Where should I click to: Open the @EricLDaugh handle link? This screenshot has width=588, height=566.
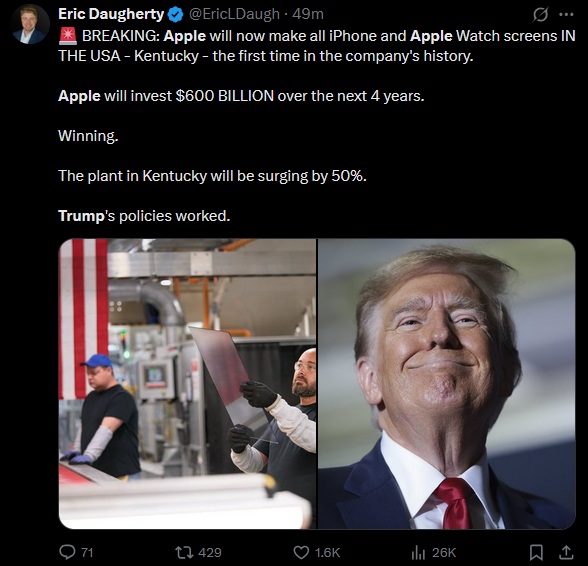click(234, 14)
